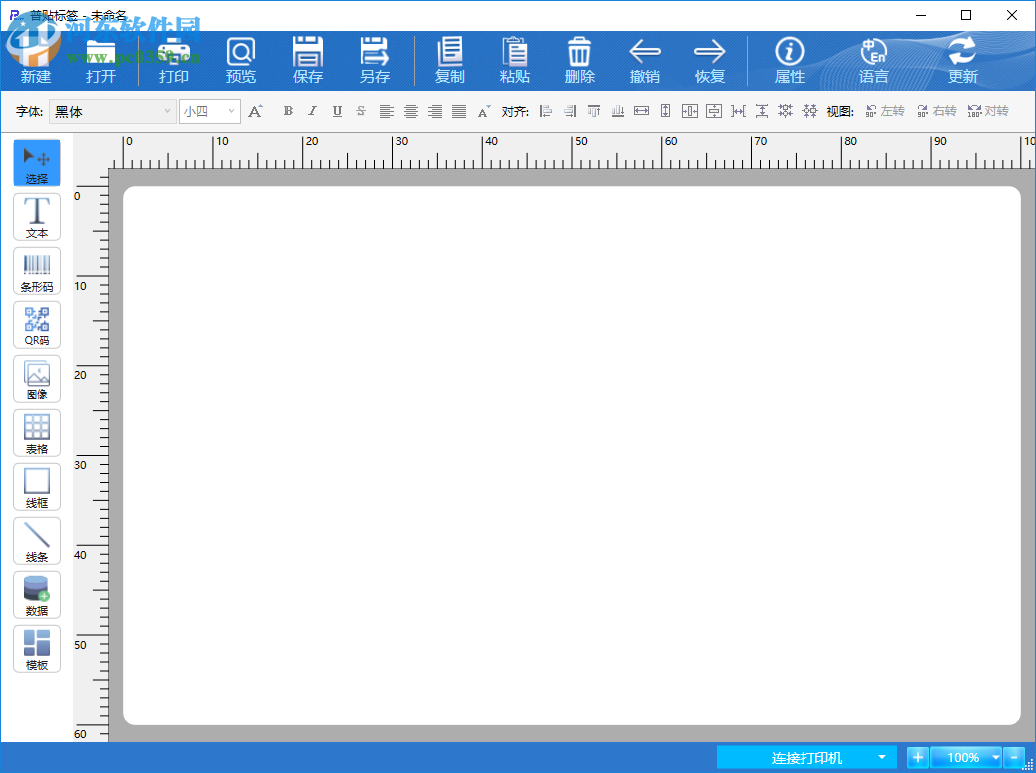
Task: Center object horizontally on label
Action: point(690,111)
